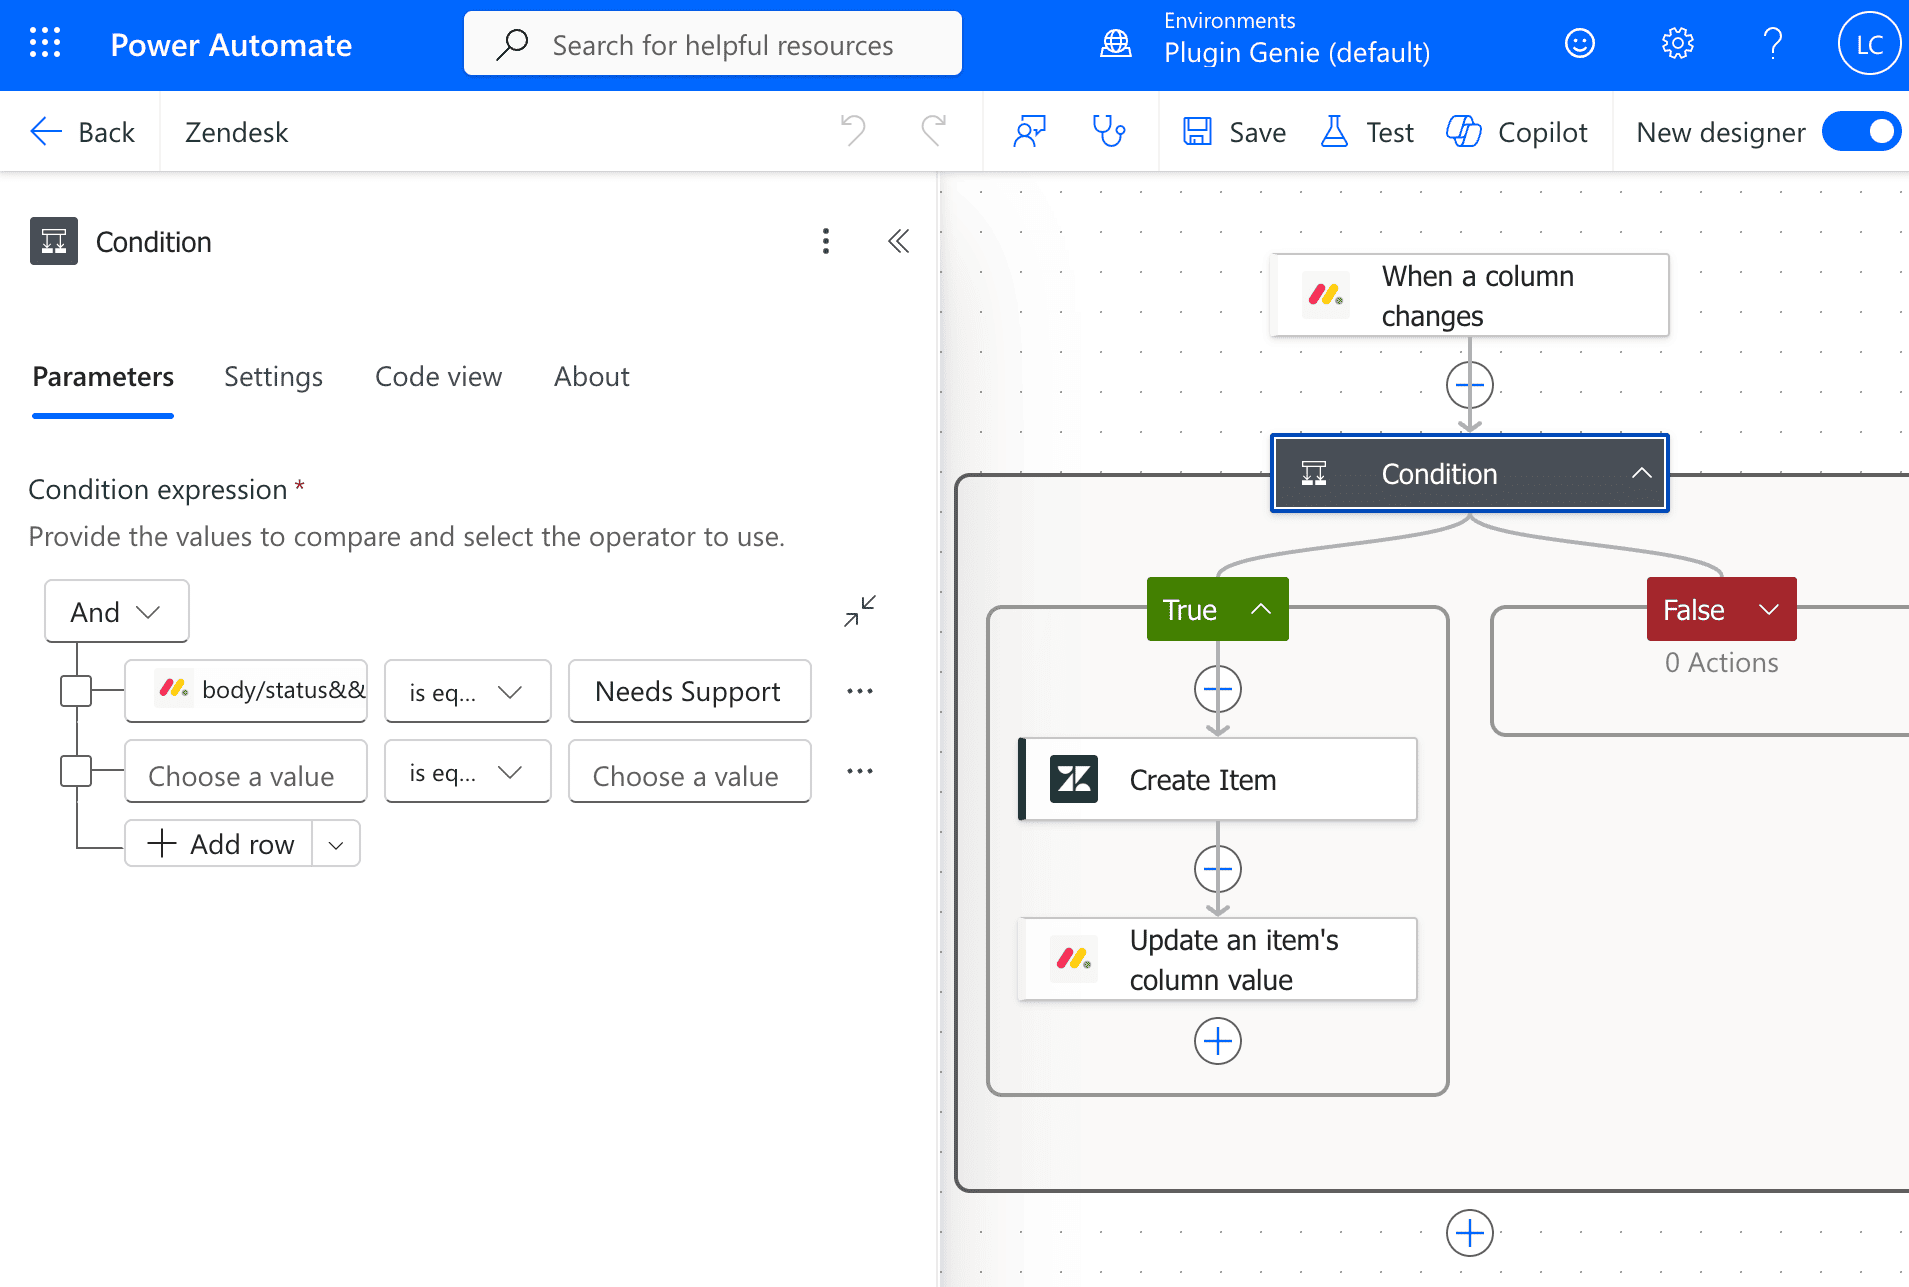This screenshot has width=1909, height=1287.
Task: Open the Help question mark
Action: 1773,44
